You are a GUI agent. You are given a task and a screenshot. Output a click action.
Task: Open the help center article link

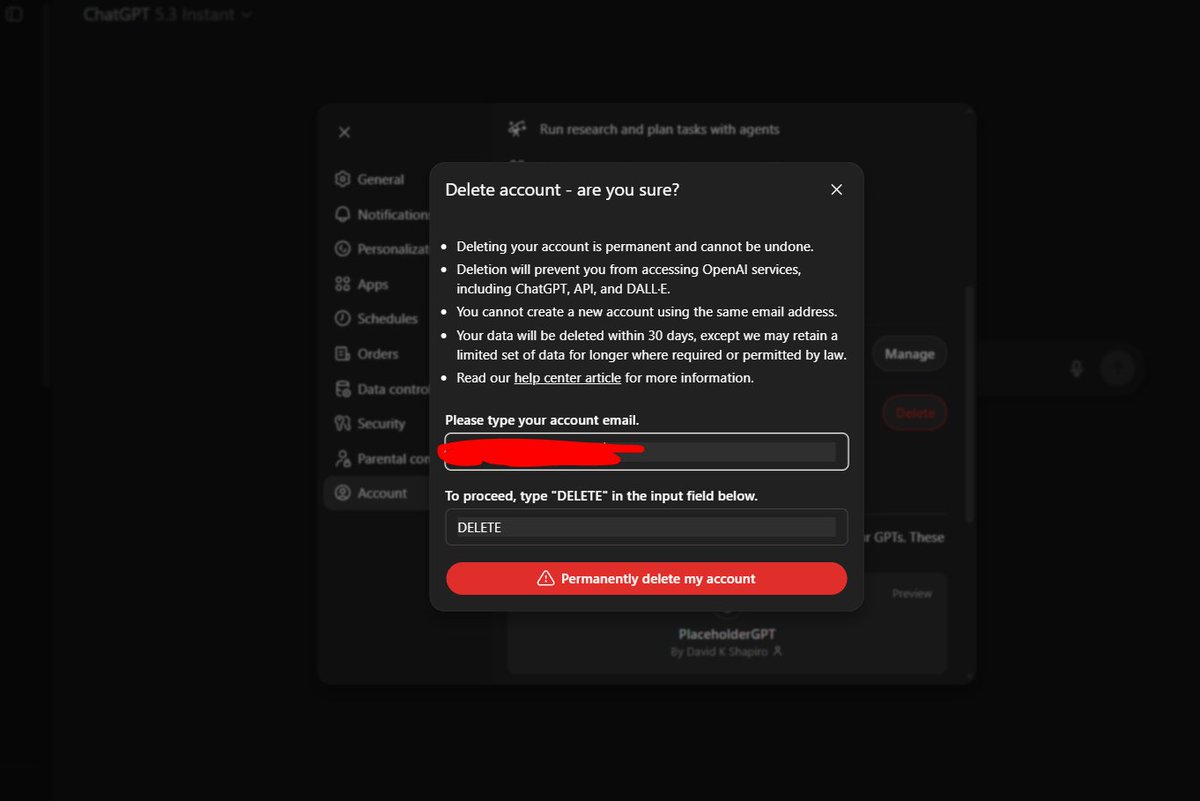[x=567, y=378]
